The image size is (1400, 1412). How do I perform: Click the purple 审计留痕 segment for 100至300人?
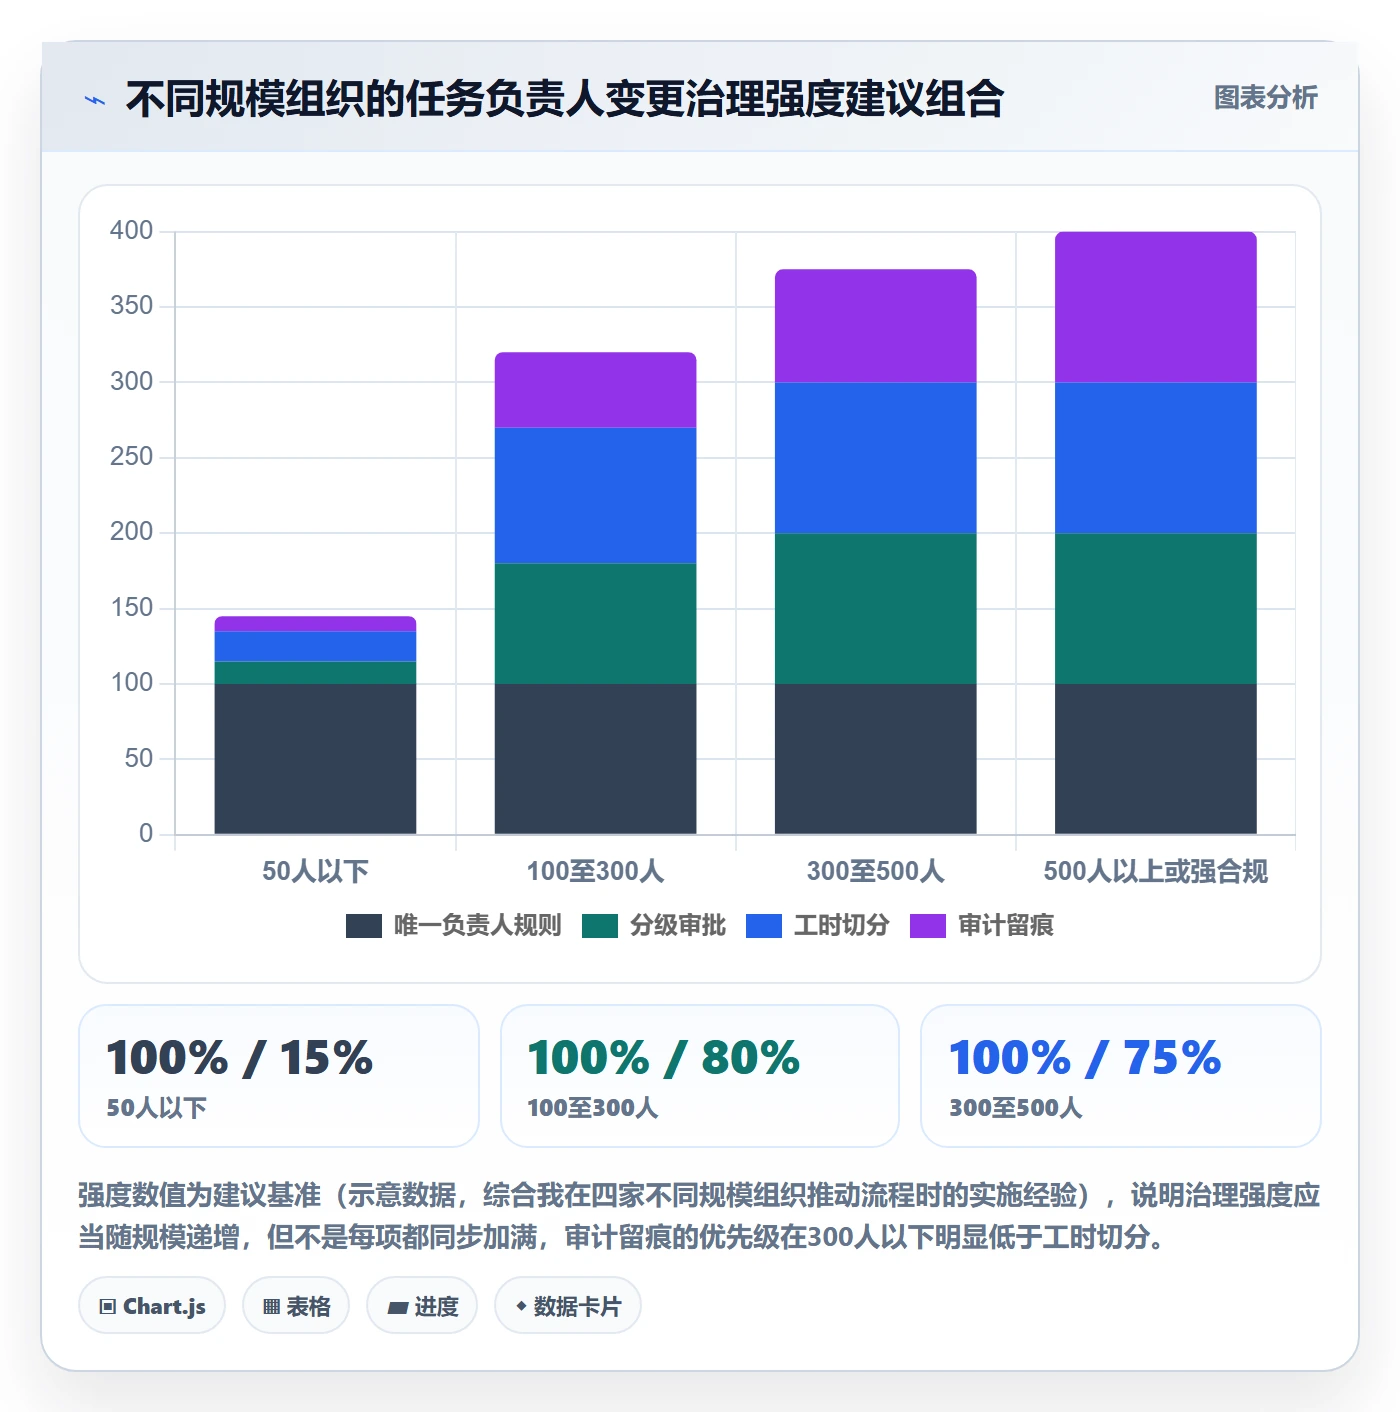click(x=596, y=390)
